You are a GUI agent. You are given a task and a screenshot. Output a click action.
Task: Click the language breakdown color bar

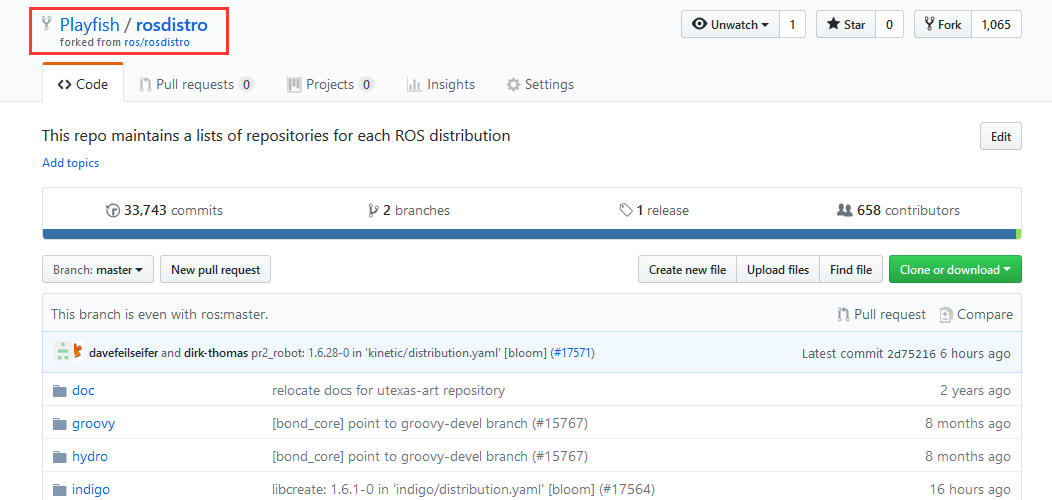point(531,234)
